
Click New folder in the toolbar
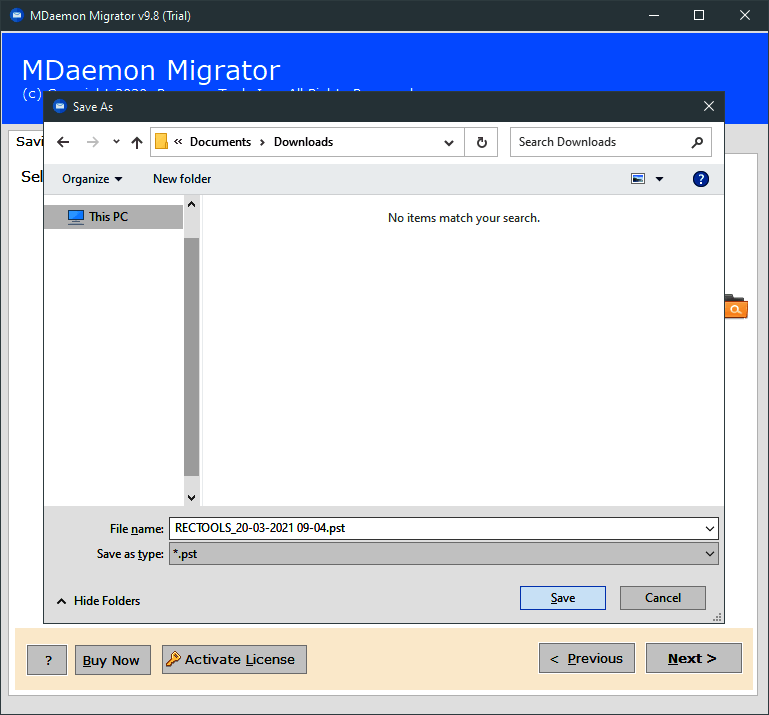(182, 179)
